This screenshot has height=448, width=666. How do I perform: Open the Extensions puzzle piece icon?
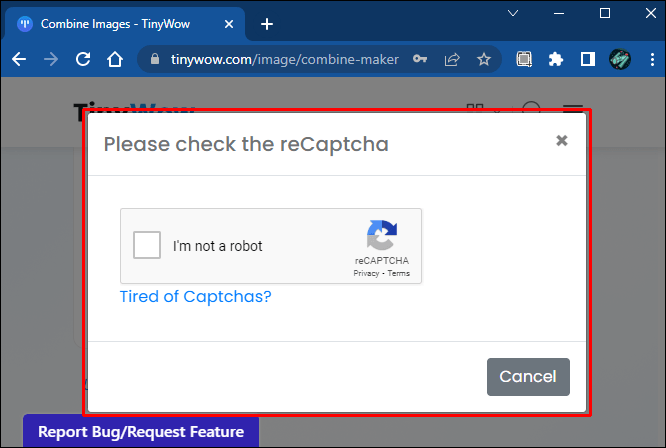point(556,59)
